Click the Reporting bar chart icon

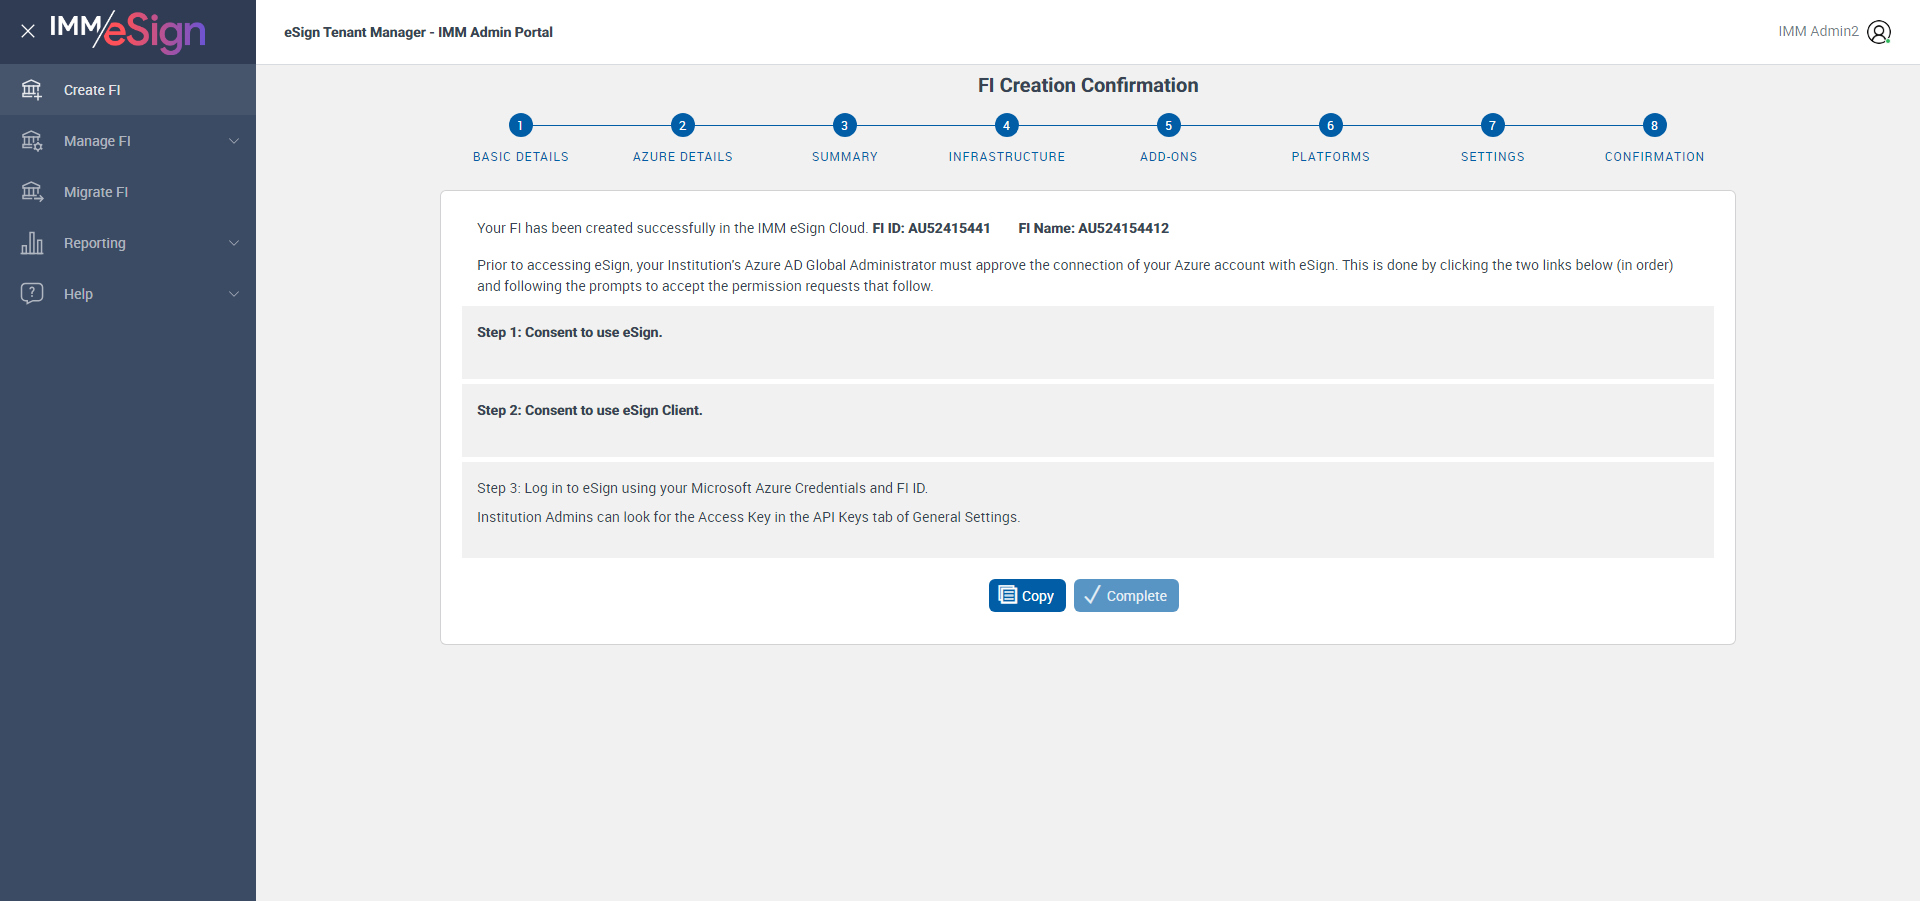(x=32, y=243)
